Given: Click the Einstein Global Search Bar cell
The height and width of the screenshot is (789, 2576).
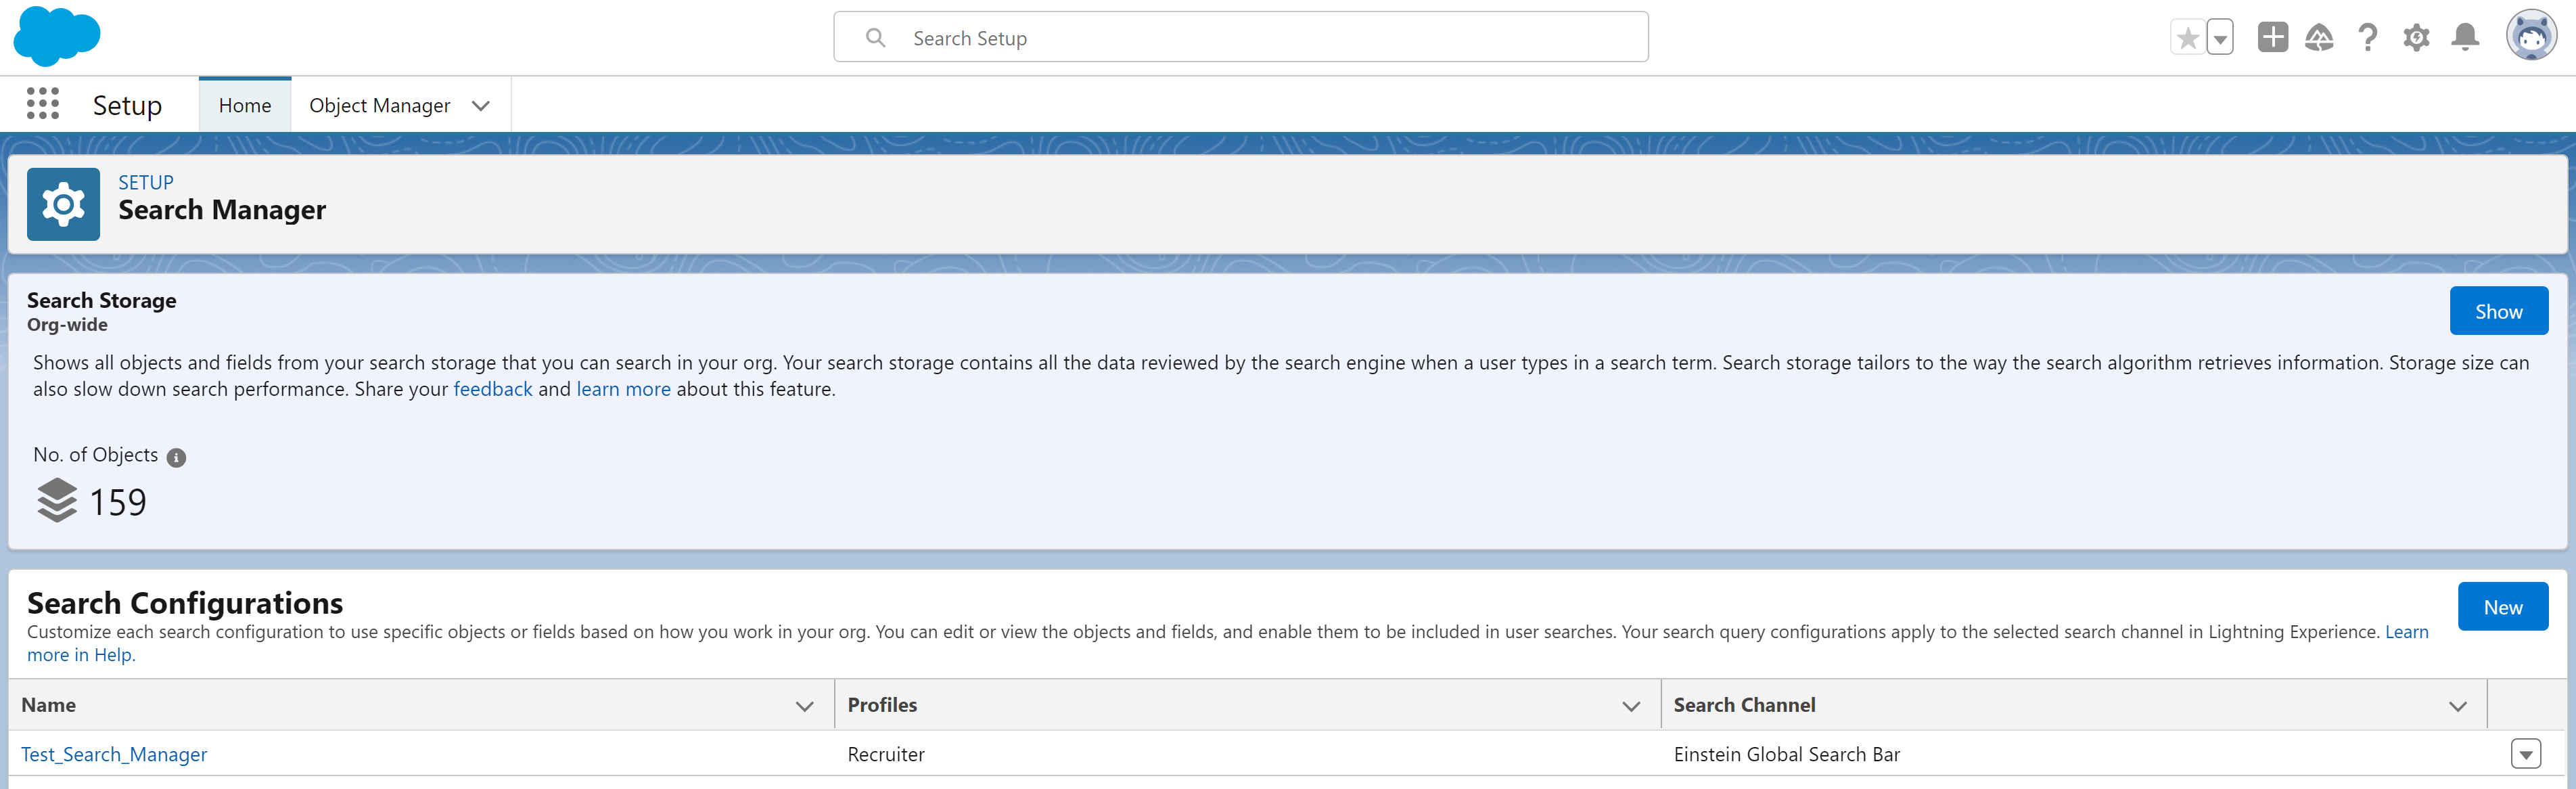Looking at the screenshot, I should 1786,754.
